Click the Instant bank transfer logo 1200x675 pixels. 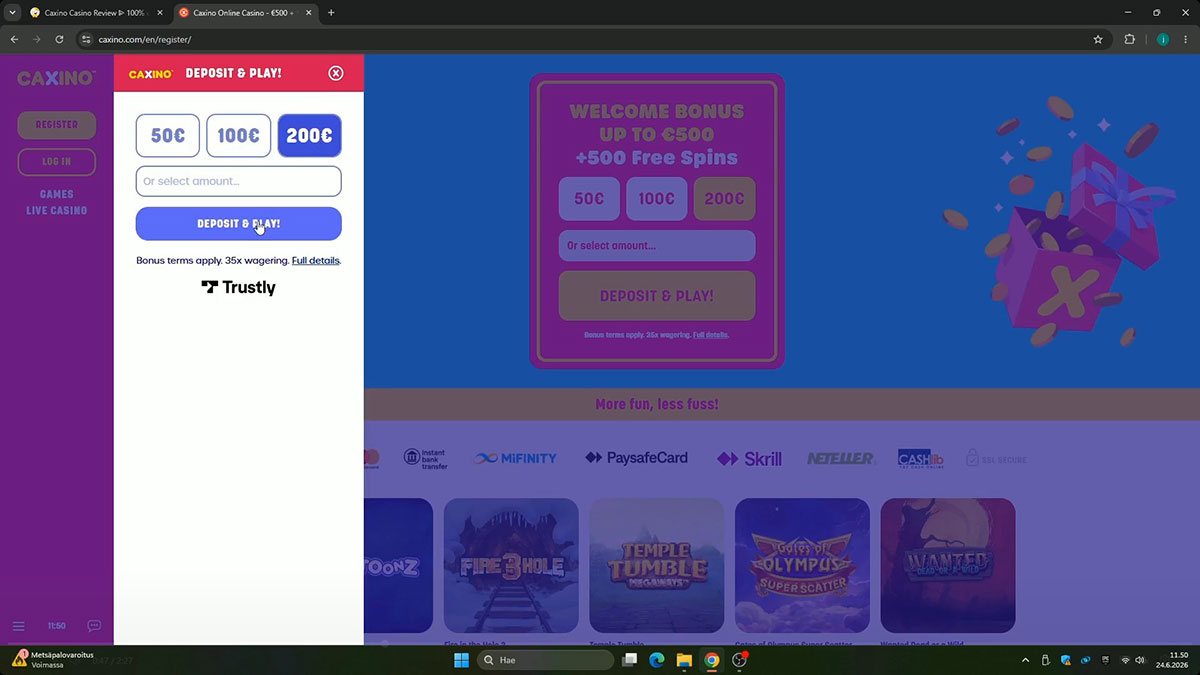coord(426,458)
